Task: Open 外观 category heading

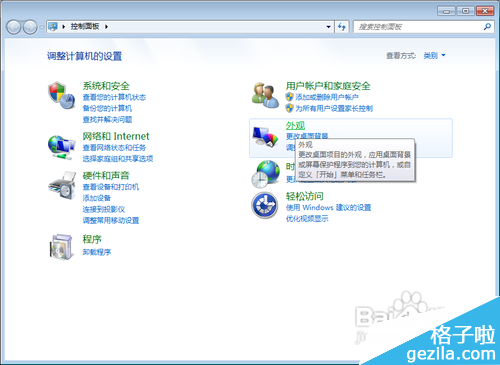Action: (x=295, y=125)
